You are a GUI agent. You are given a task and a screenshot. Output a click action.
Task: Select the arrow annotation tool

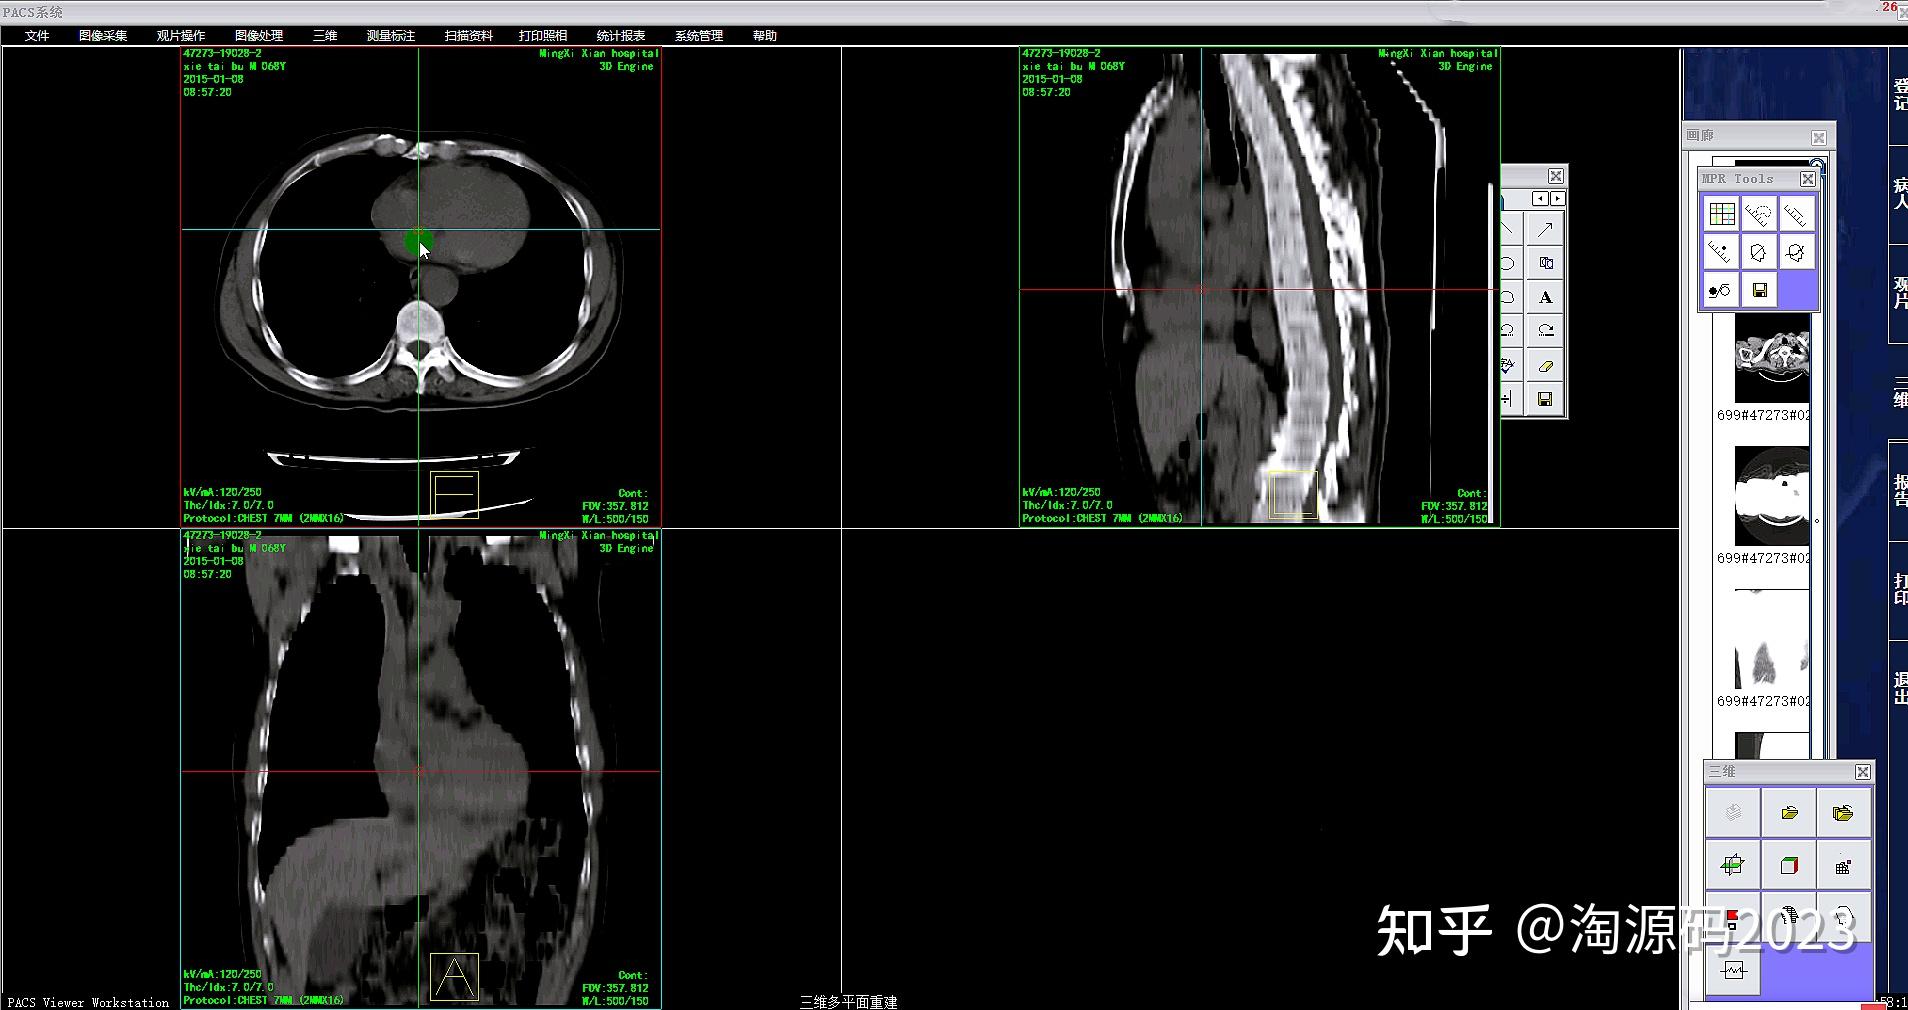point(1545,227)
